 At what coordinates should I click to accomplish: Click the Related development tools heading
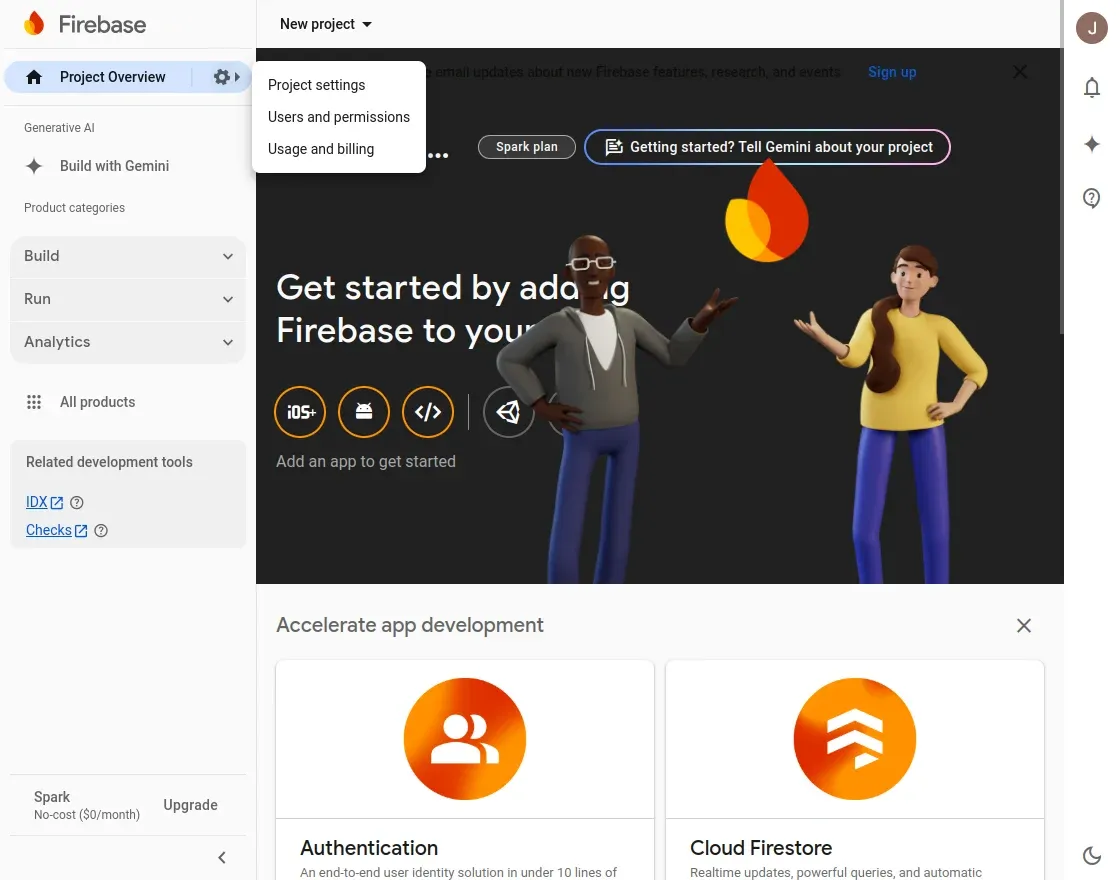tap(109, 462)
